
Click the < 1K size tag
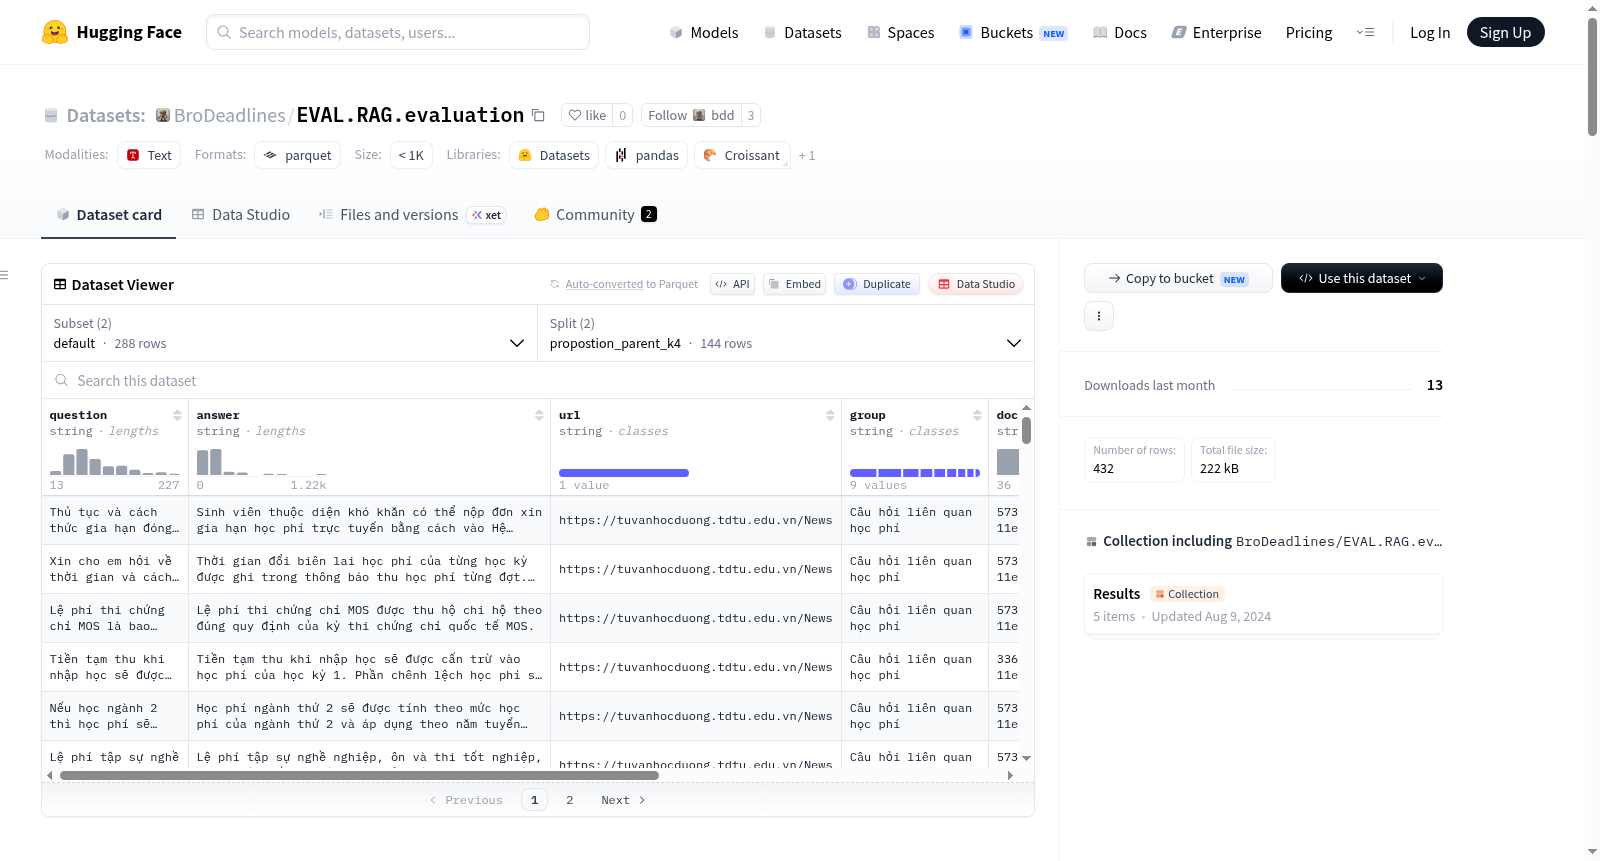pyautogui.click(x=411, y=155)
